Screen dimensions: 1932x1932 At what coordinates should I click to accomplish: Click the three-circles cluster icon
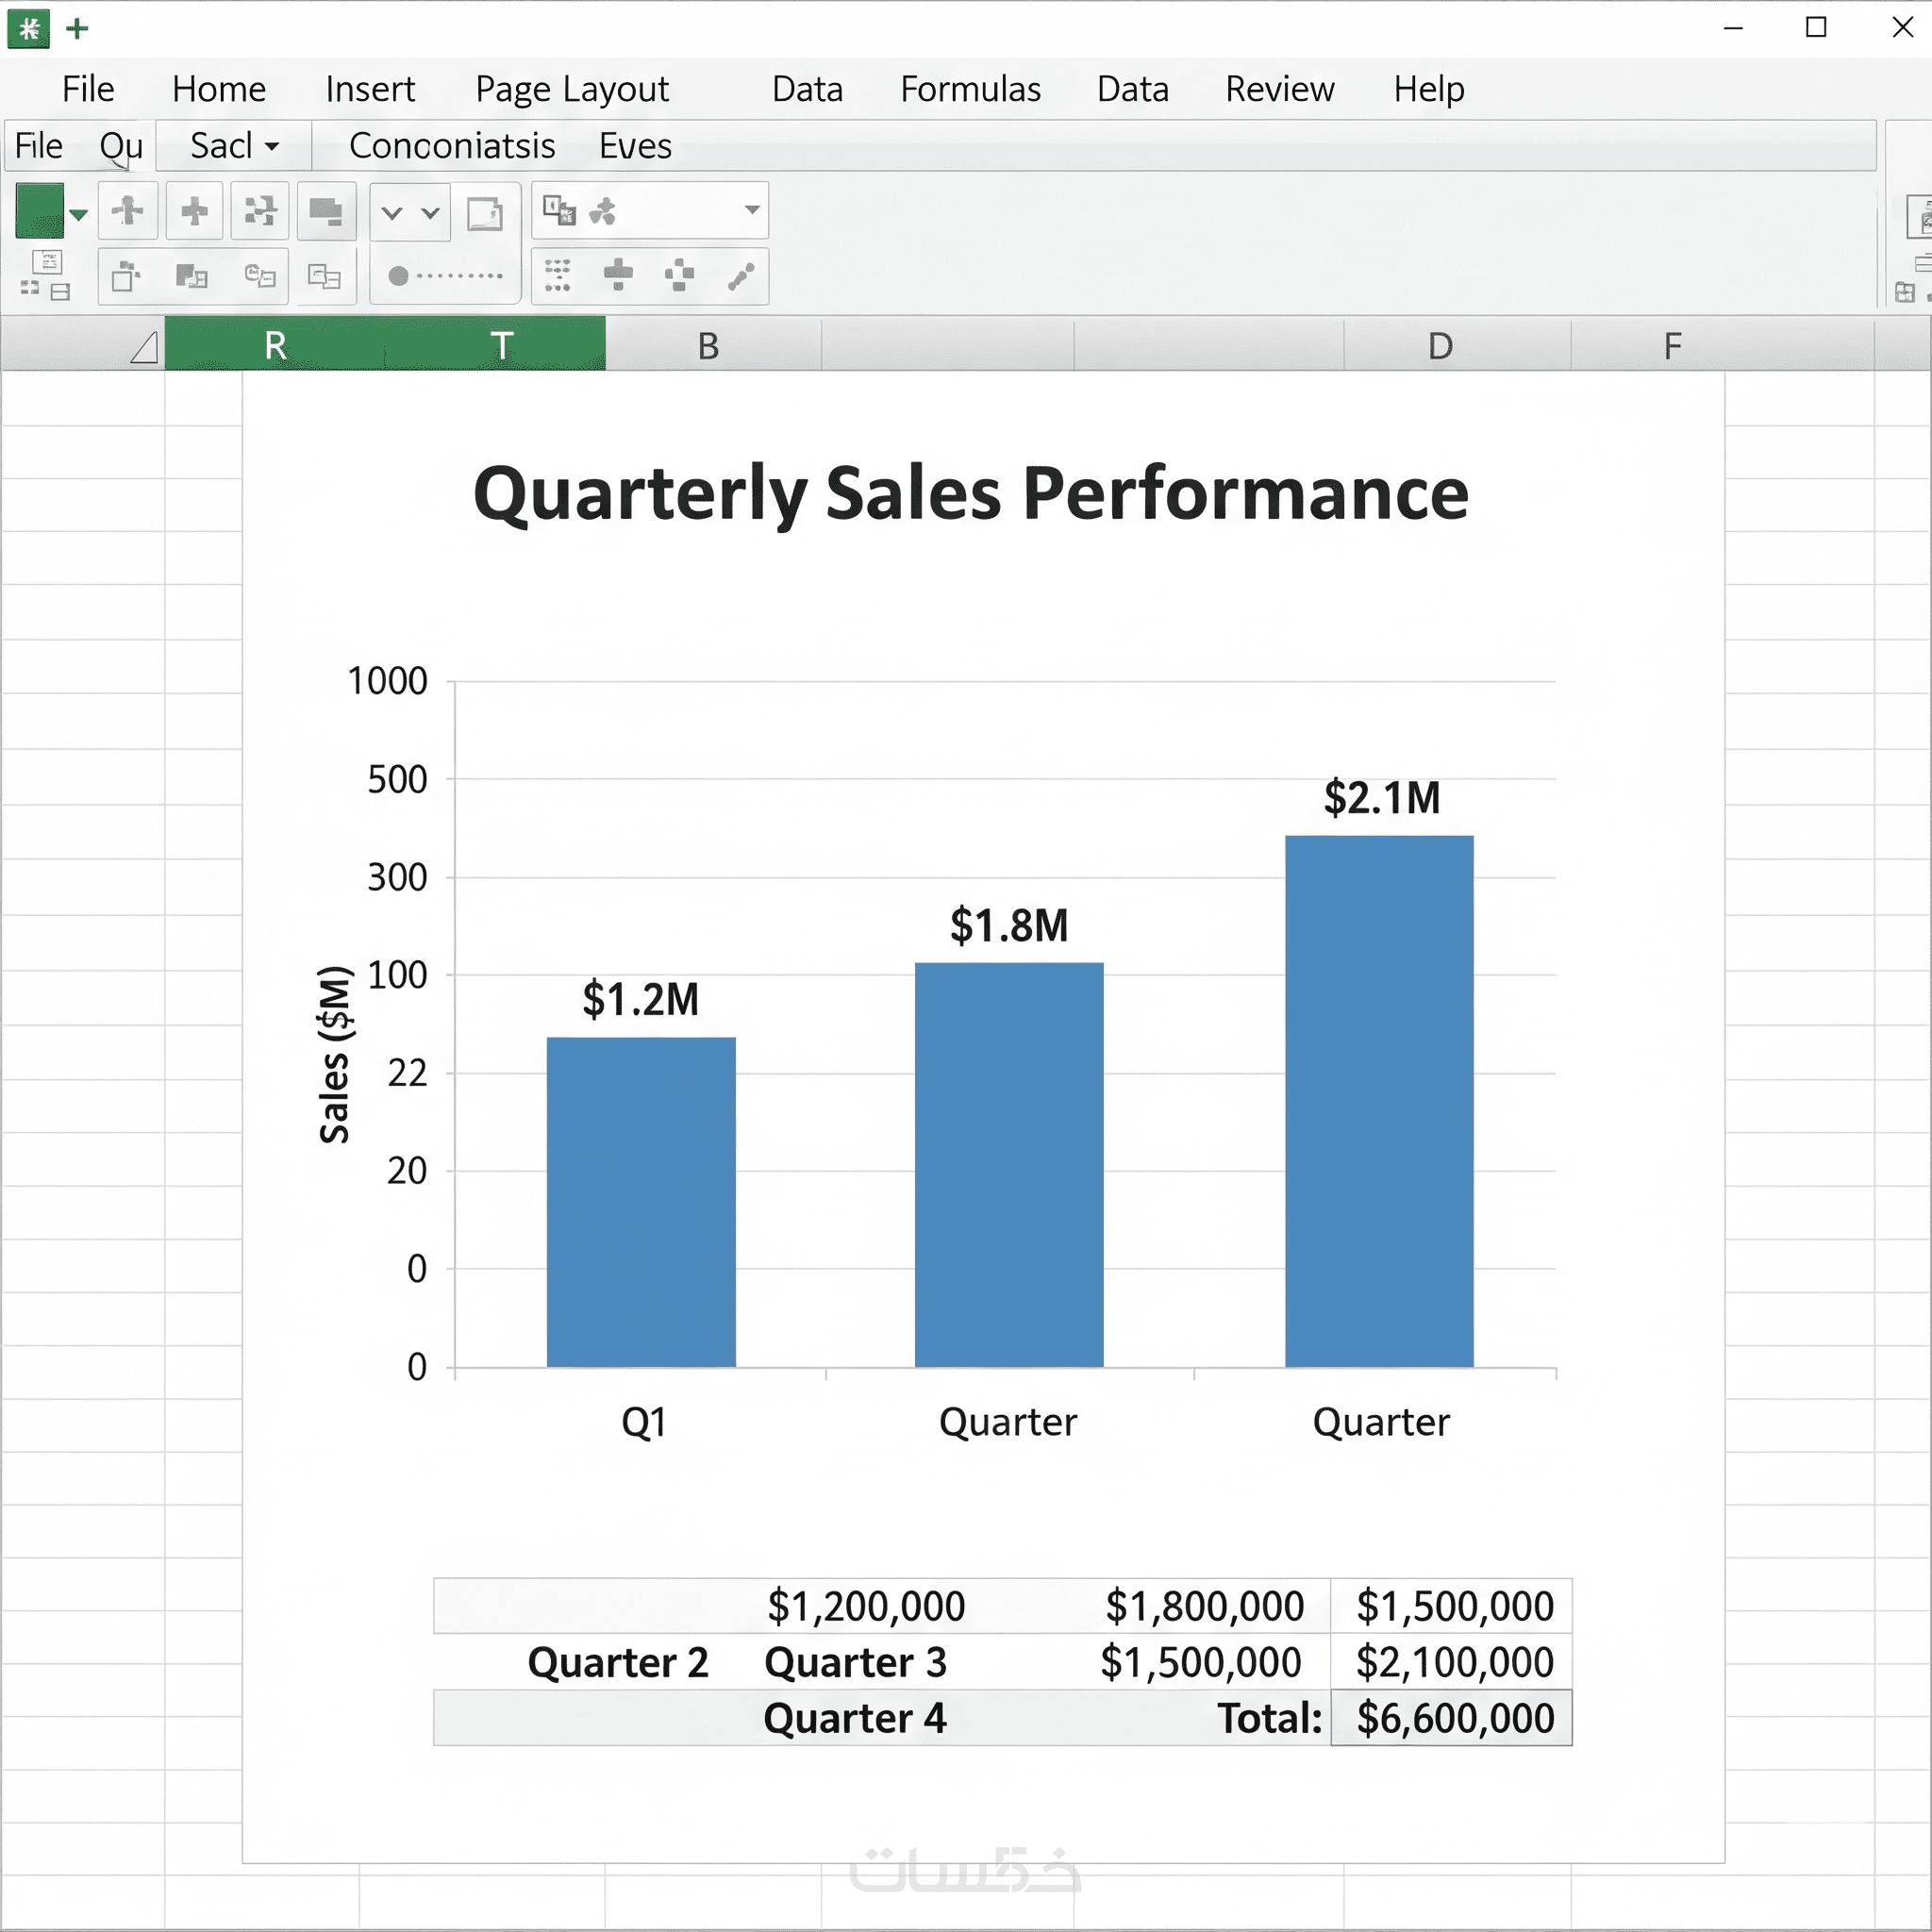pyautogui.click(x=602, y=211)
